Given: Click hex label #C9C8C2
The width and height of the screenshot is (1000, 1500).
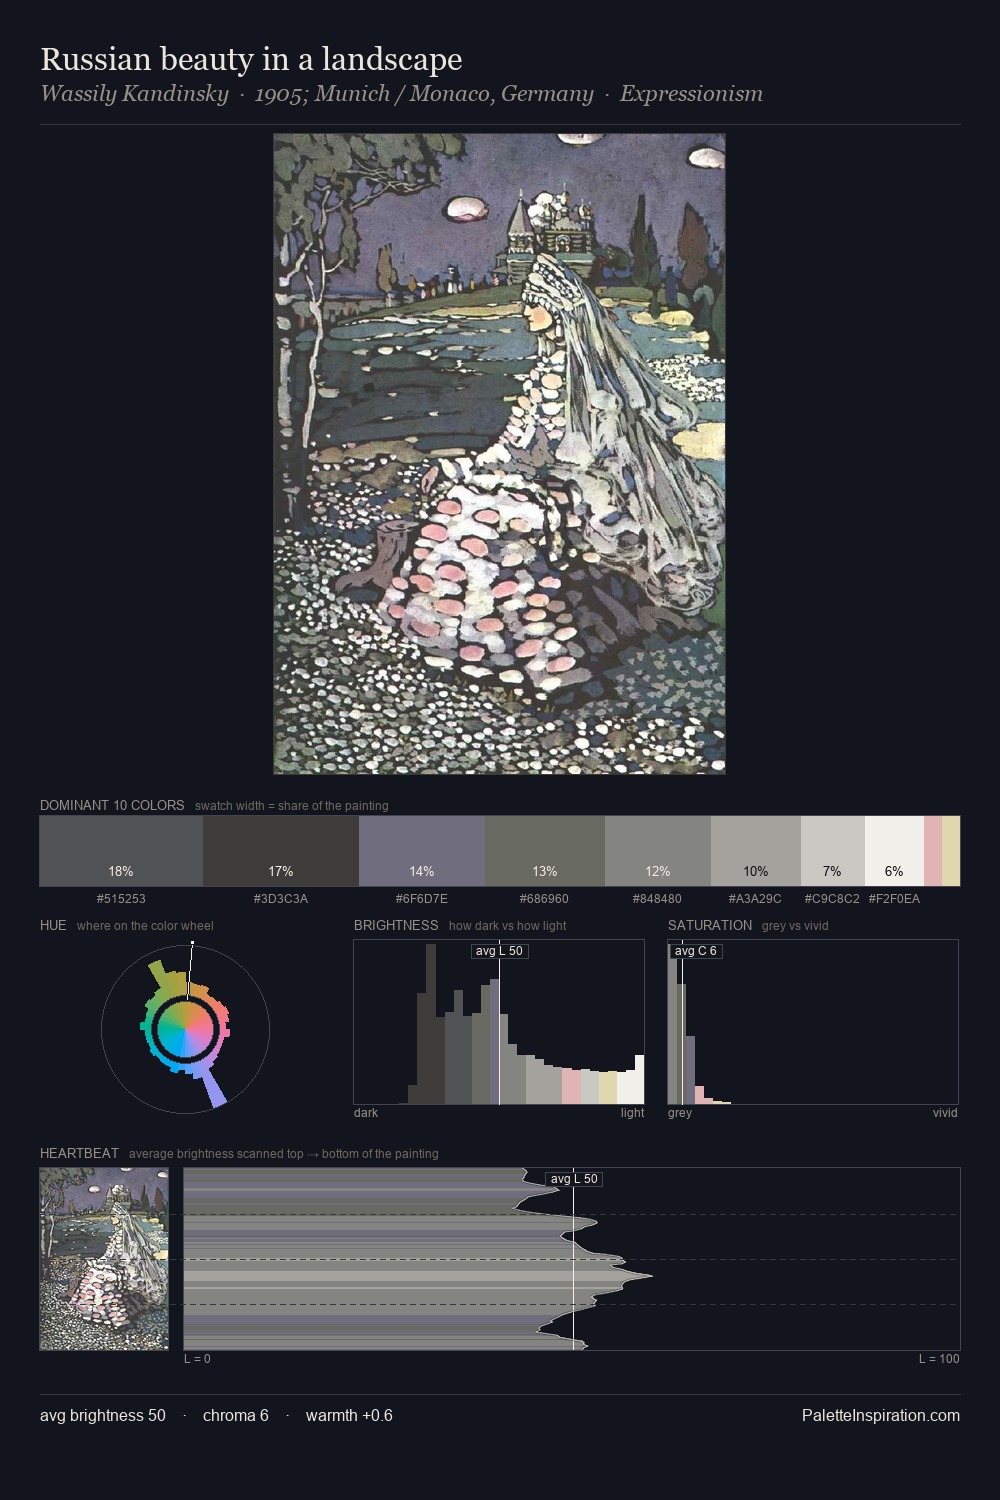Looking at the screenshot, I should (x=832, y=899).
